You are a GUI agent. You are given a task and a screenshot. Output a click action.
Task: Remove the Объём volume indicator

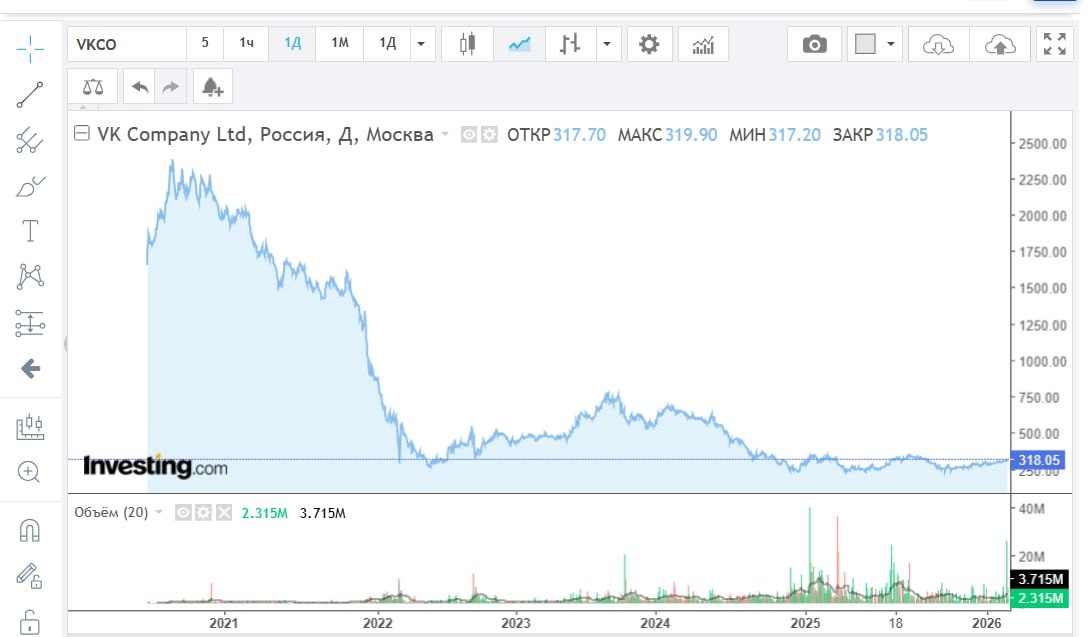pos(223,513)
